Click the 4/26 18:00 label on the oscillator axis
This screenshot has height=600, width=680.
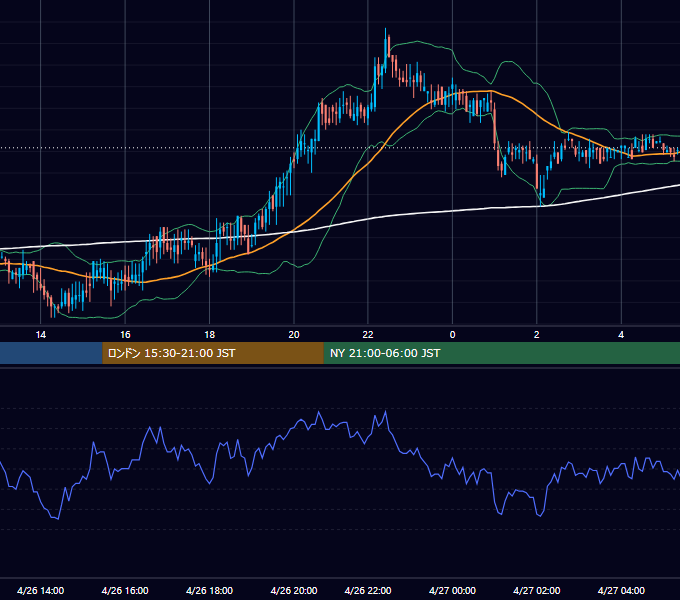(209, 590)
